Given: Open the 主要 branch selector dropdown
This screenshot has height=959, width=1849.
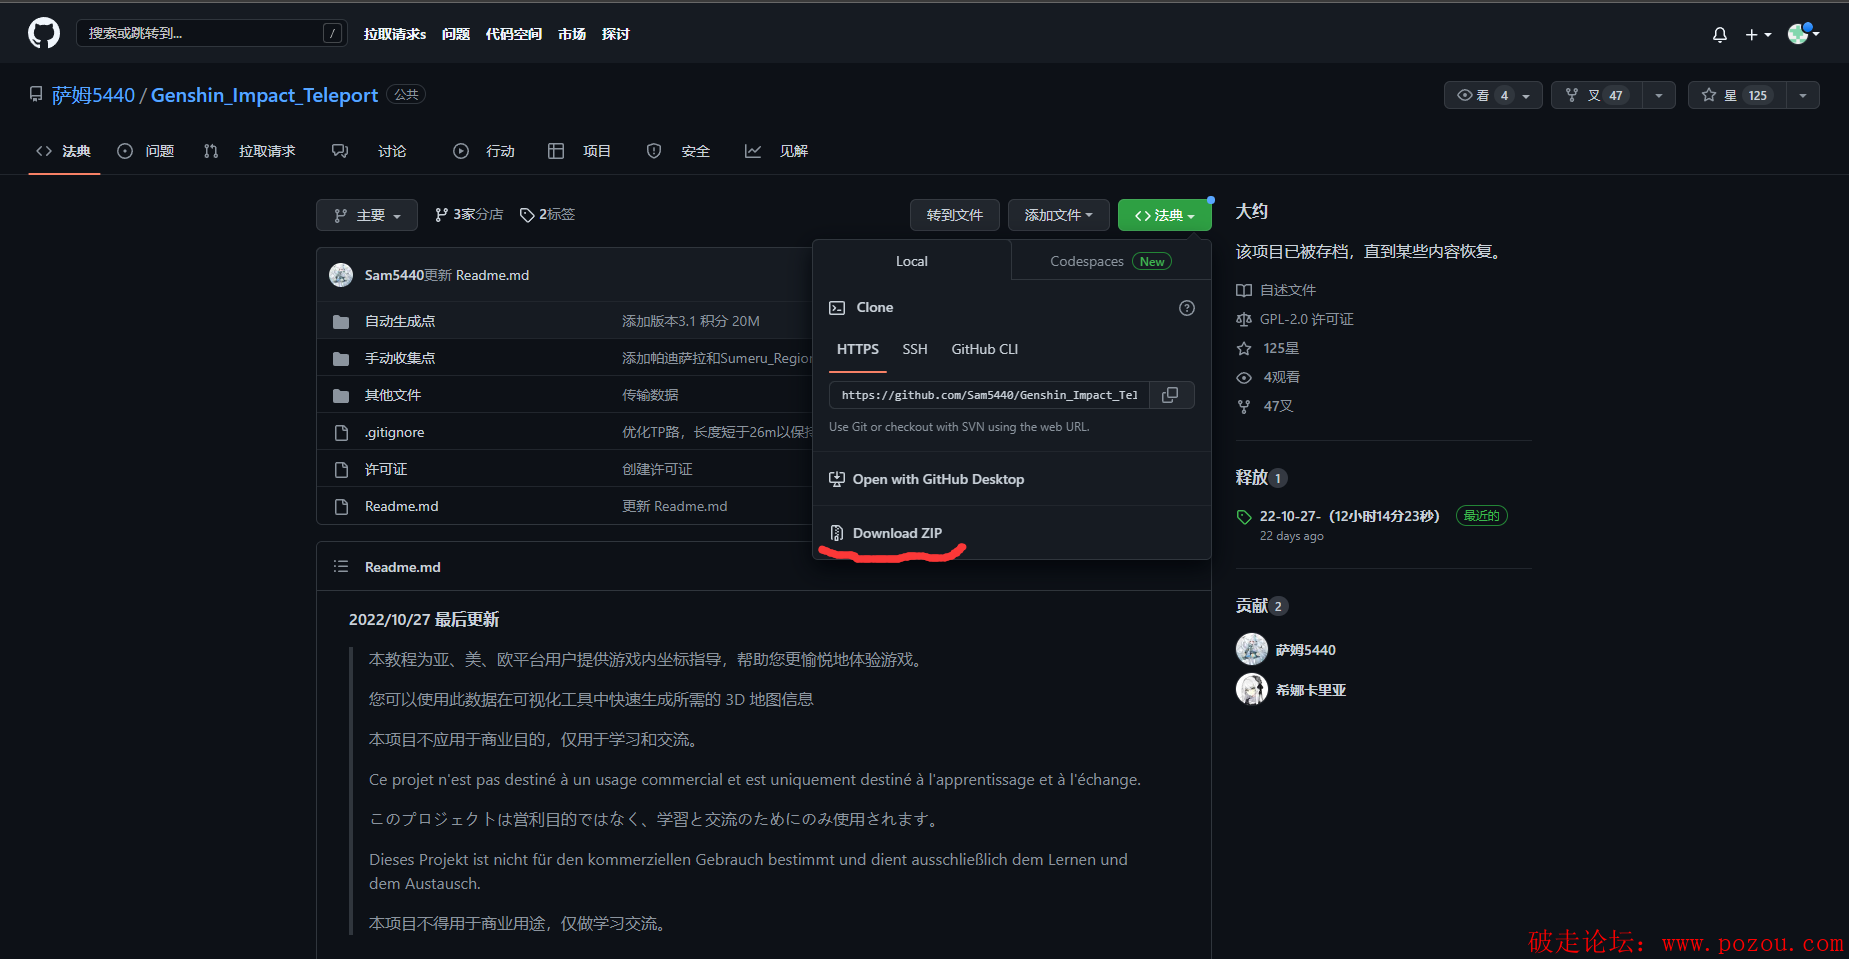Looking at the screenshot, I should (x=367, y=215).
